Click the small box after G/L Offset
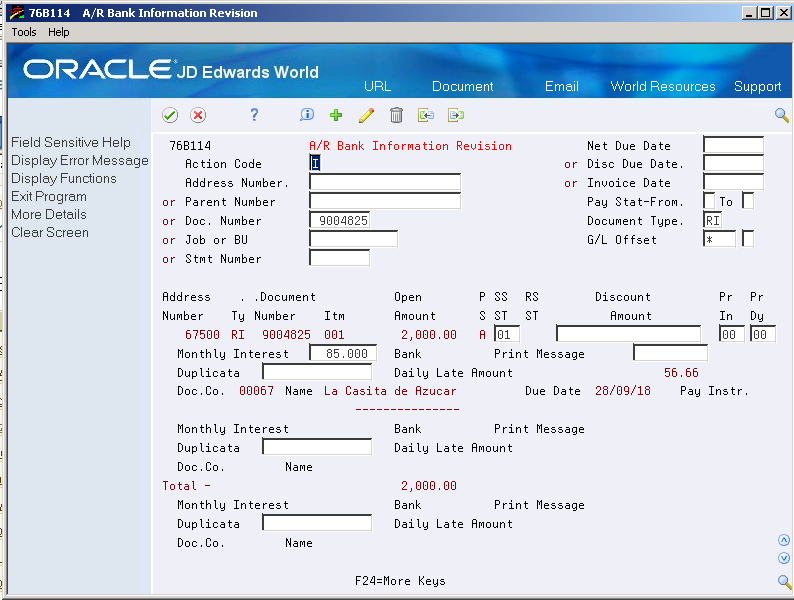Image resolution: width=794 pixels, height=600 pixels. tap(748, 239)
